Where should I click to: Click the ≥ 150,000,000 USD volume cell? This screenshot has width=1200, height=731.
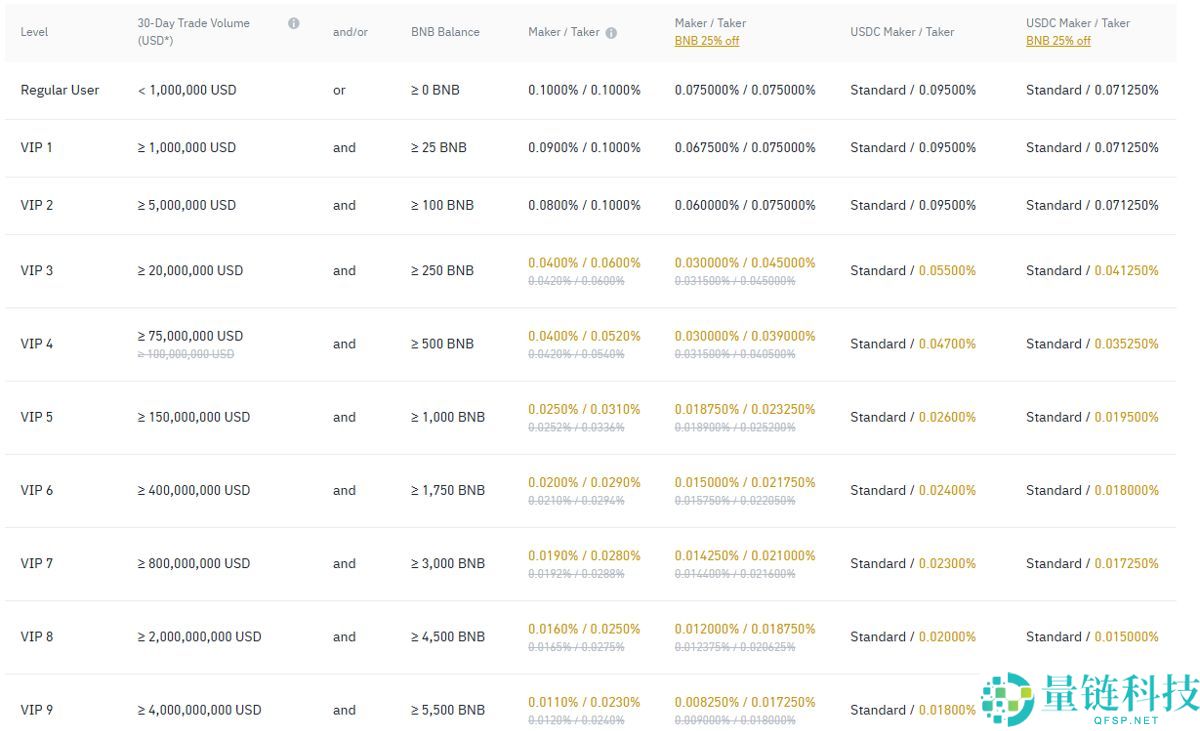(x=194, y=417)
